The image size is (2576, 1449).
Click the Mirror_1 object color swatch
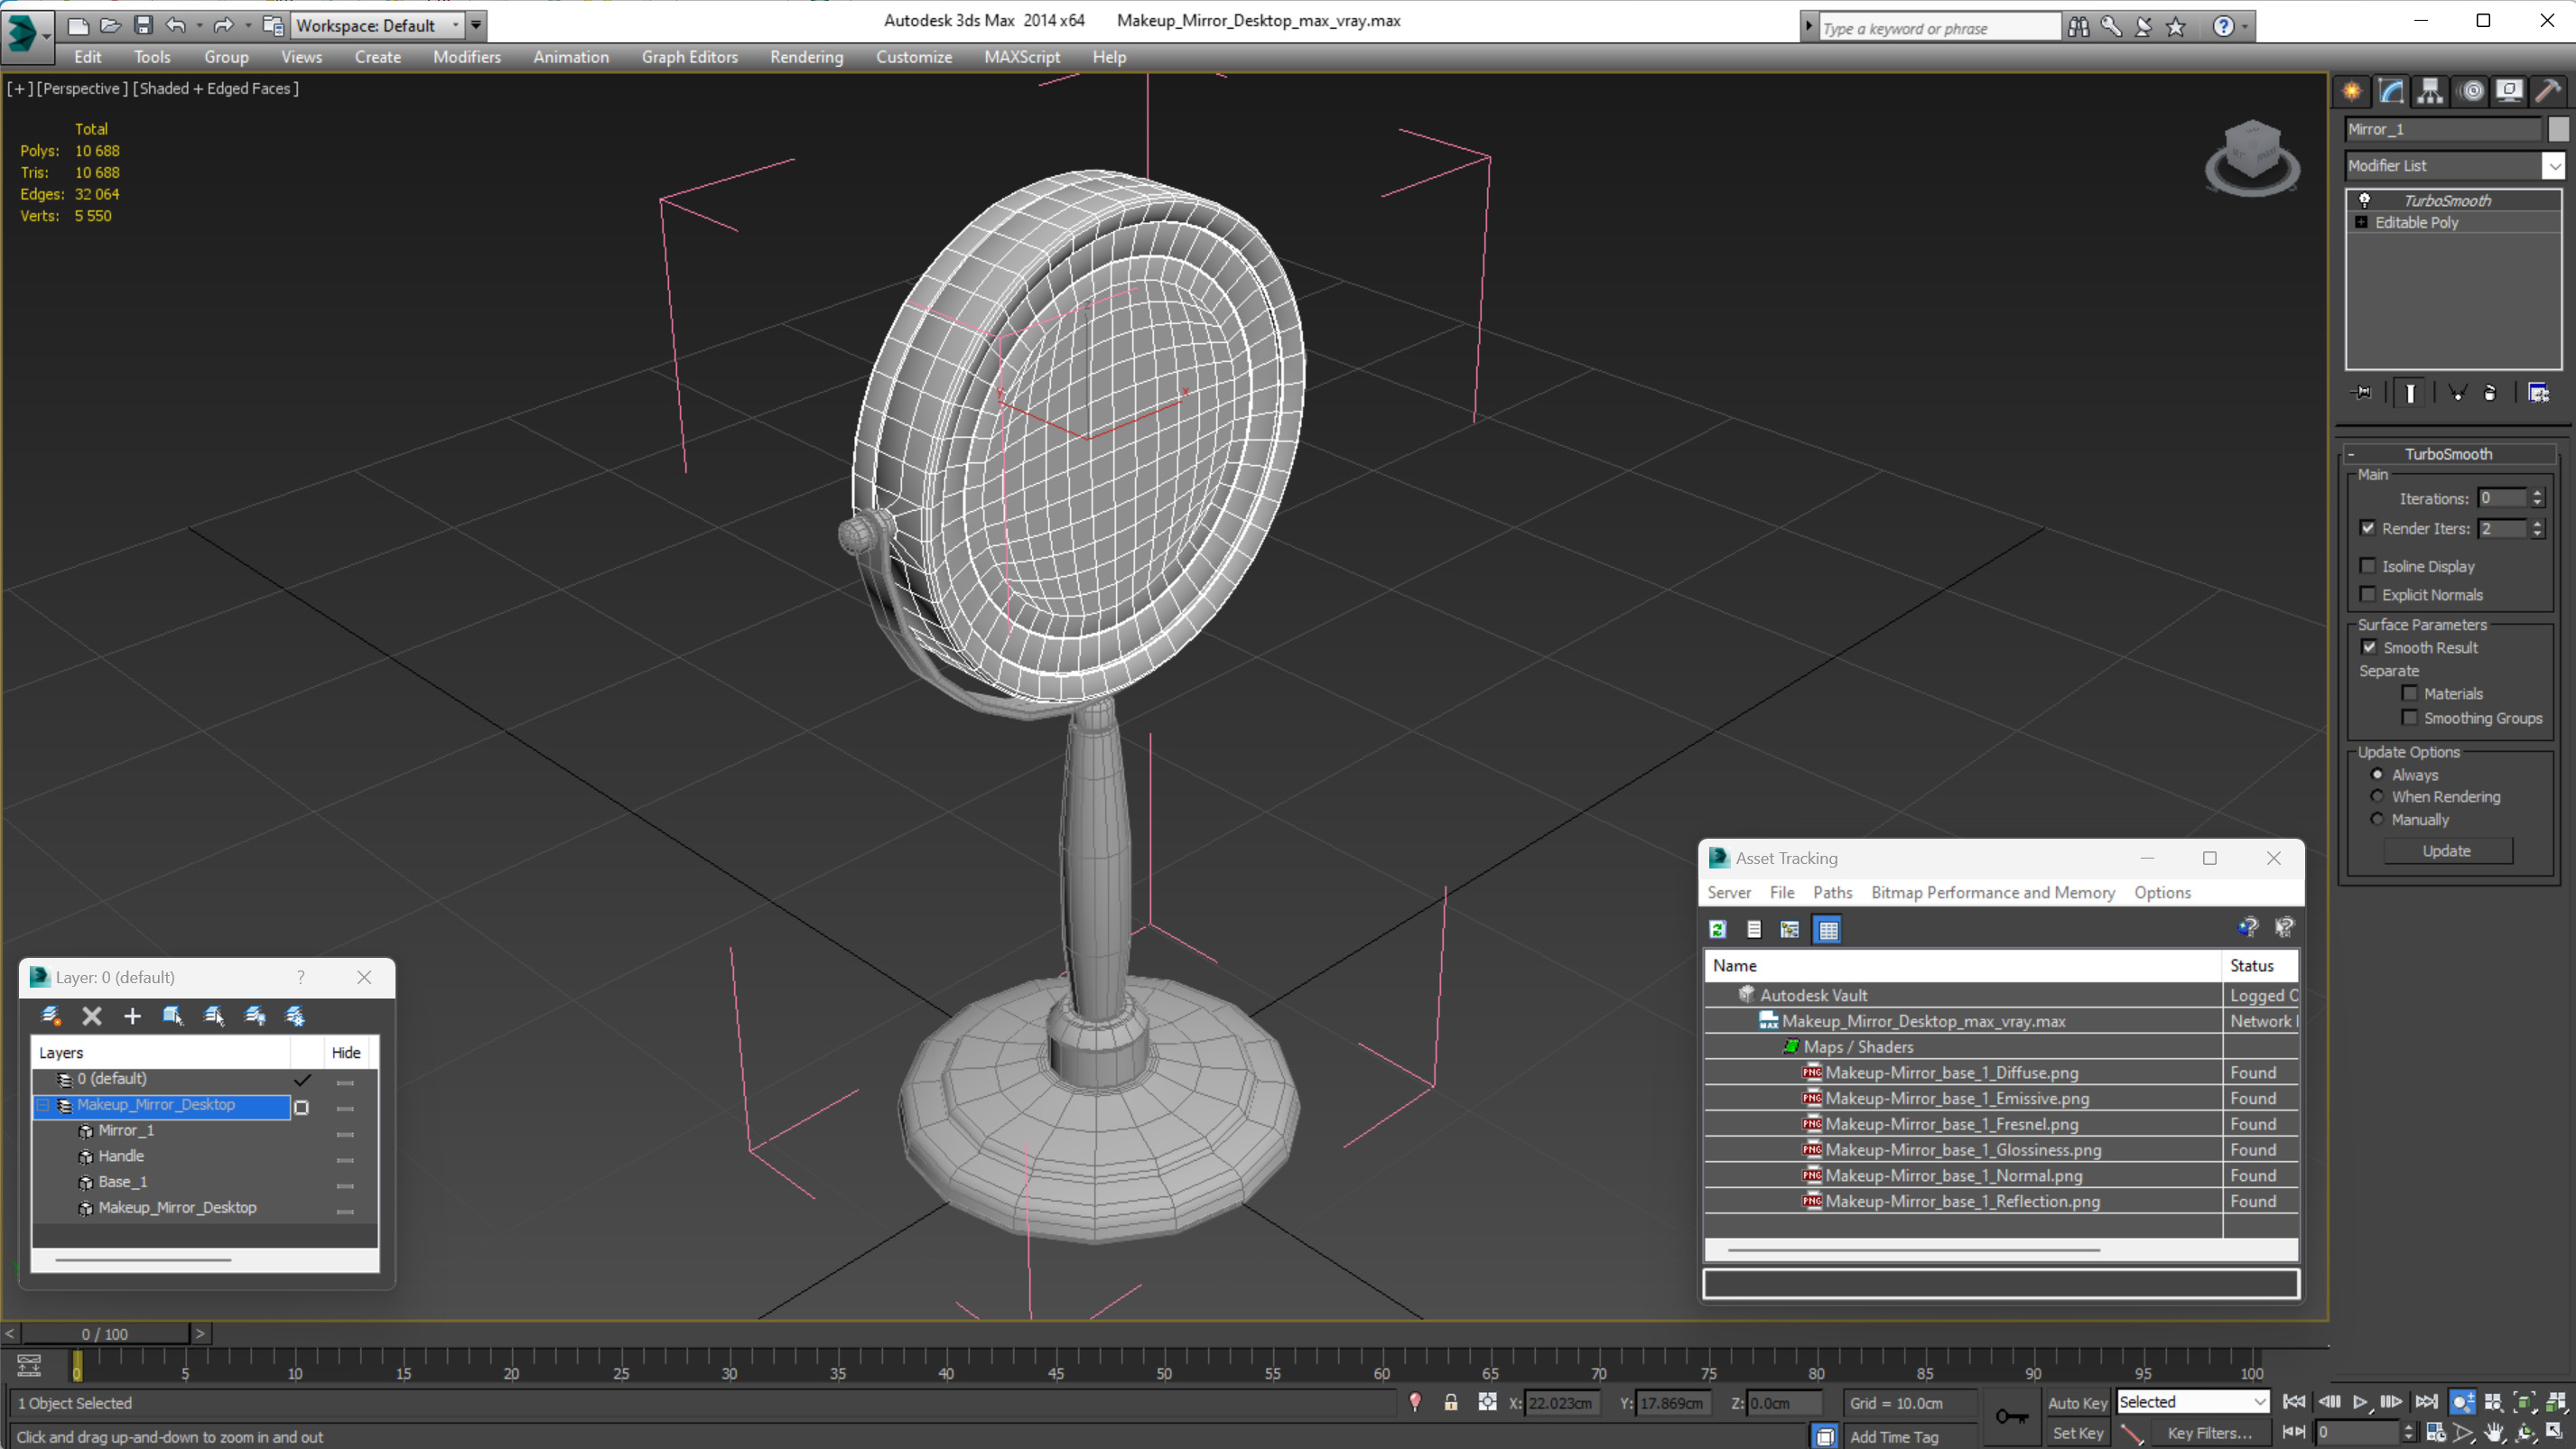(x=2558, y=130)
